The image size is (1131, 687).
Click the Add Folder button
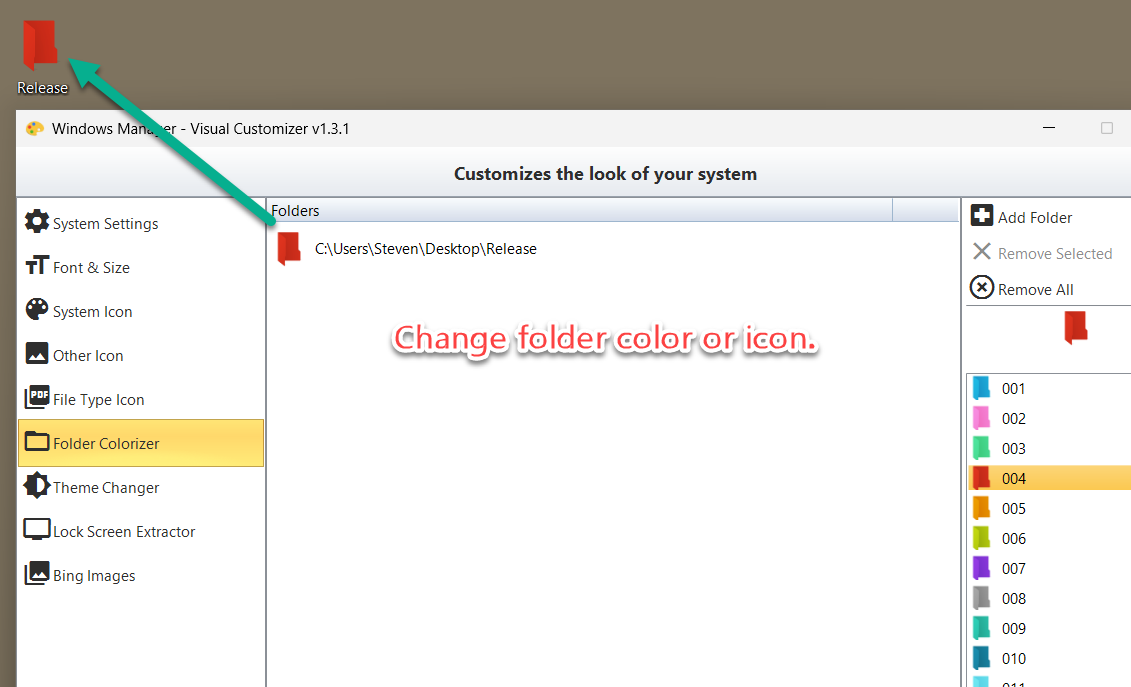[1021, 216]
